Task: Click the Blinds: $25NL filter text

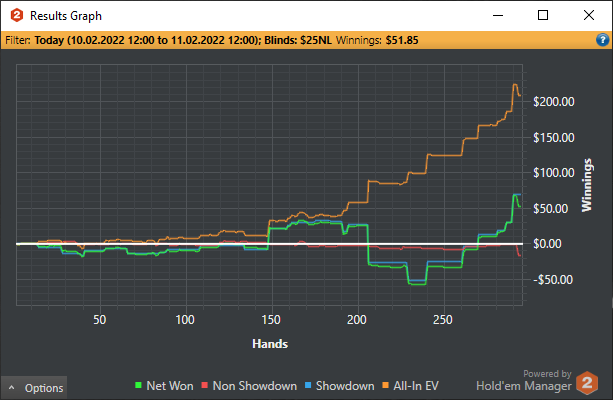Action: point(298,40)
